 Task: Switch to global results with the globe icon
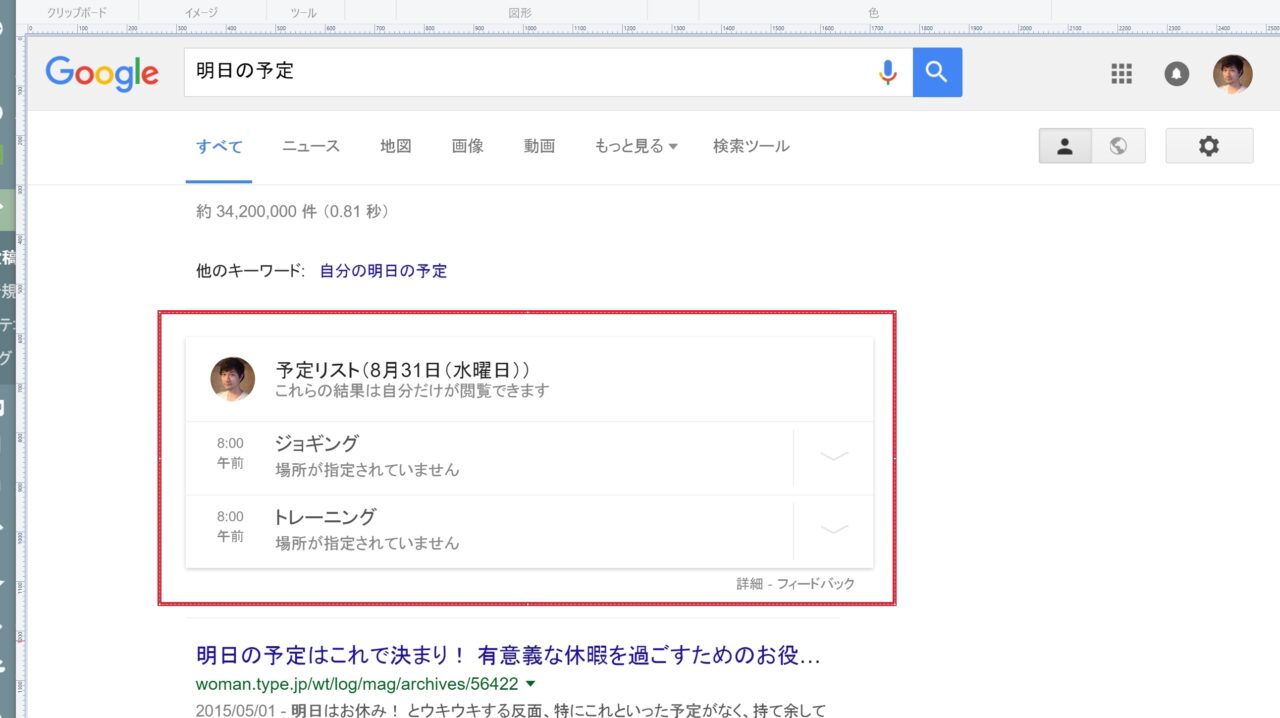pos(1118,146)
